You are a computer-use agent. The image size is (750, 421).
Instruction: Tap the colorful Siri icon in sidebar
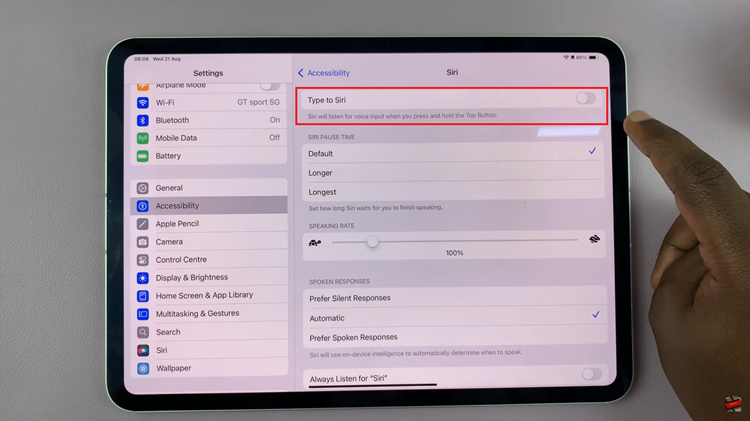pos(143,350)
